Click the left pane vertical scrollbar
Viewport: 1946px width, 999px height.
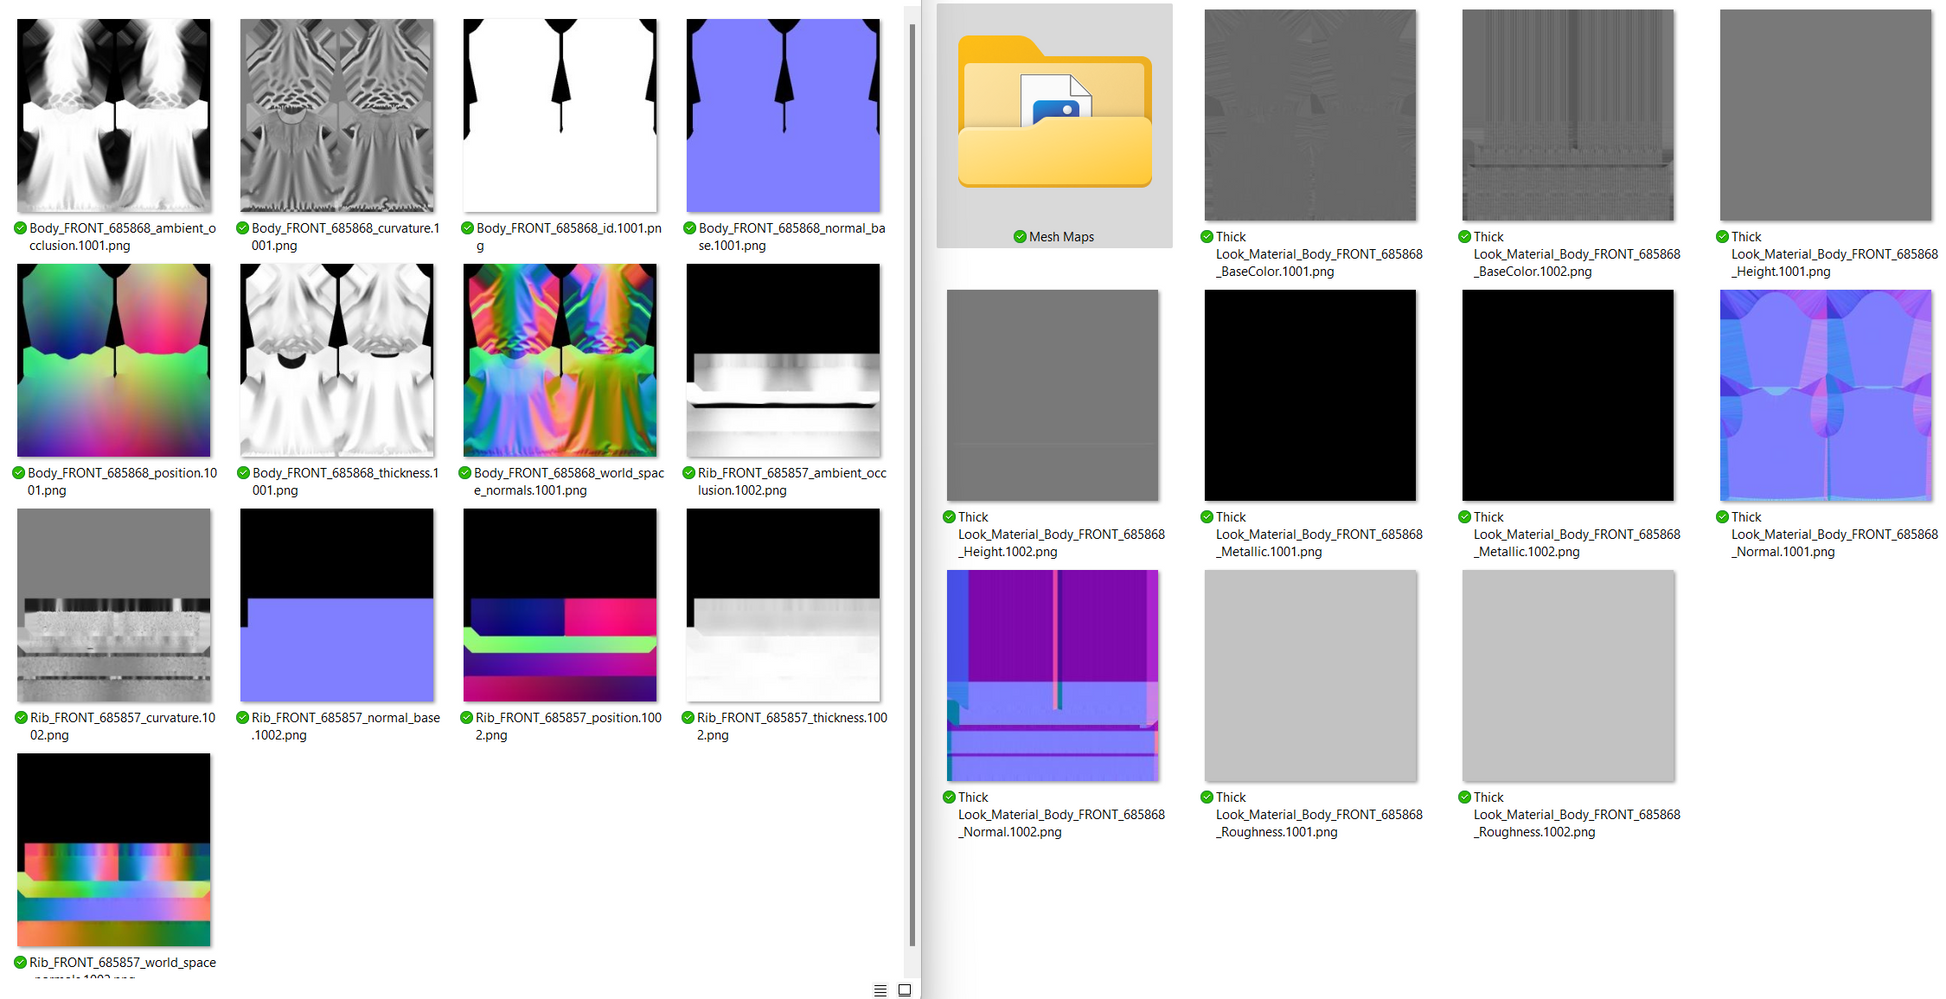[912, 485]
